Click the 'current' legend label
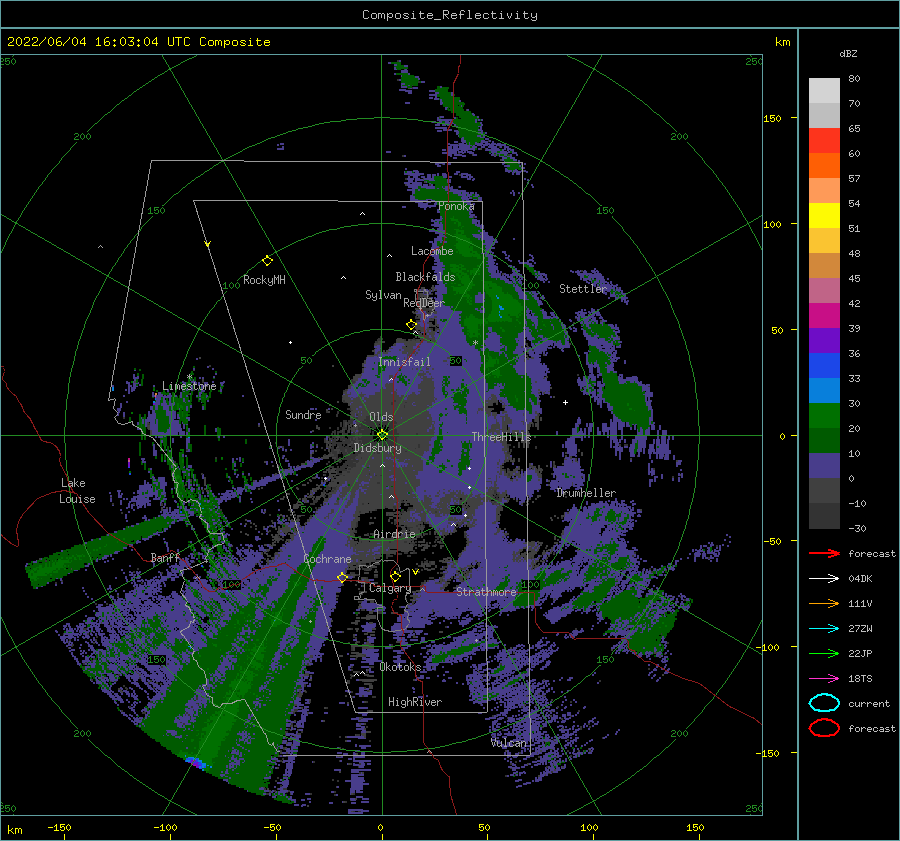 [869, 704]
